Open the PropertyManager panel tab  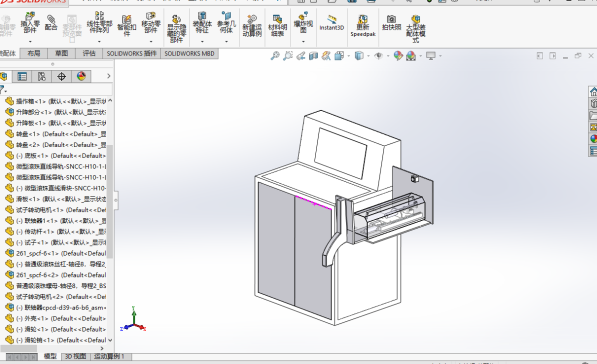click(x=22, y=77)
